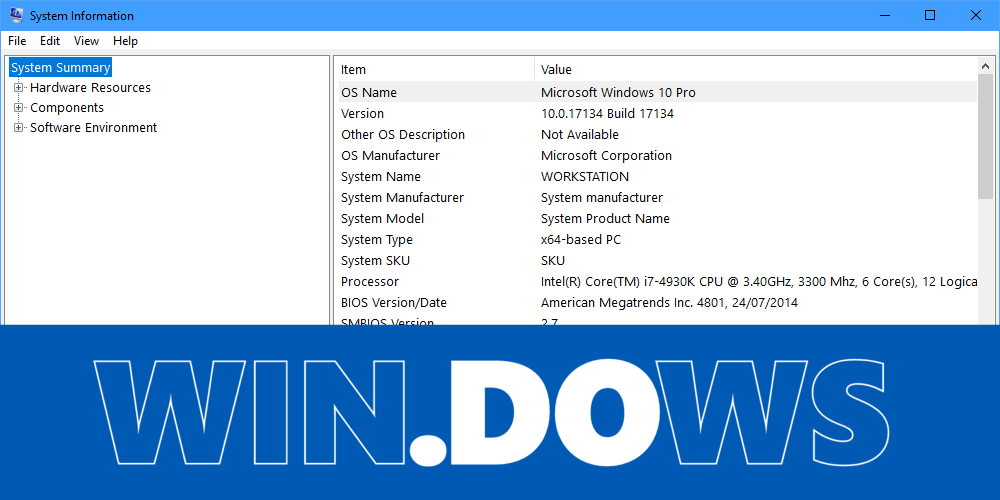Select System Summary in the tree

tap(61, 68)
